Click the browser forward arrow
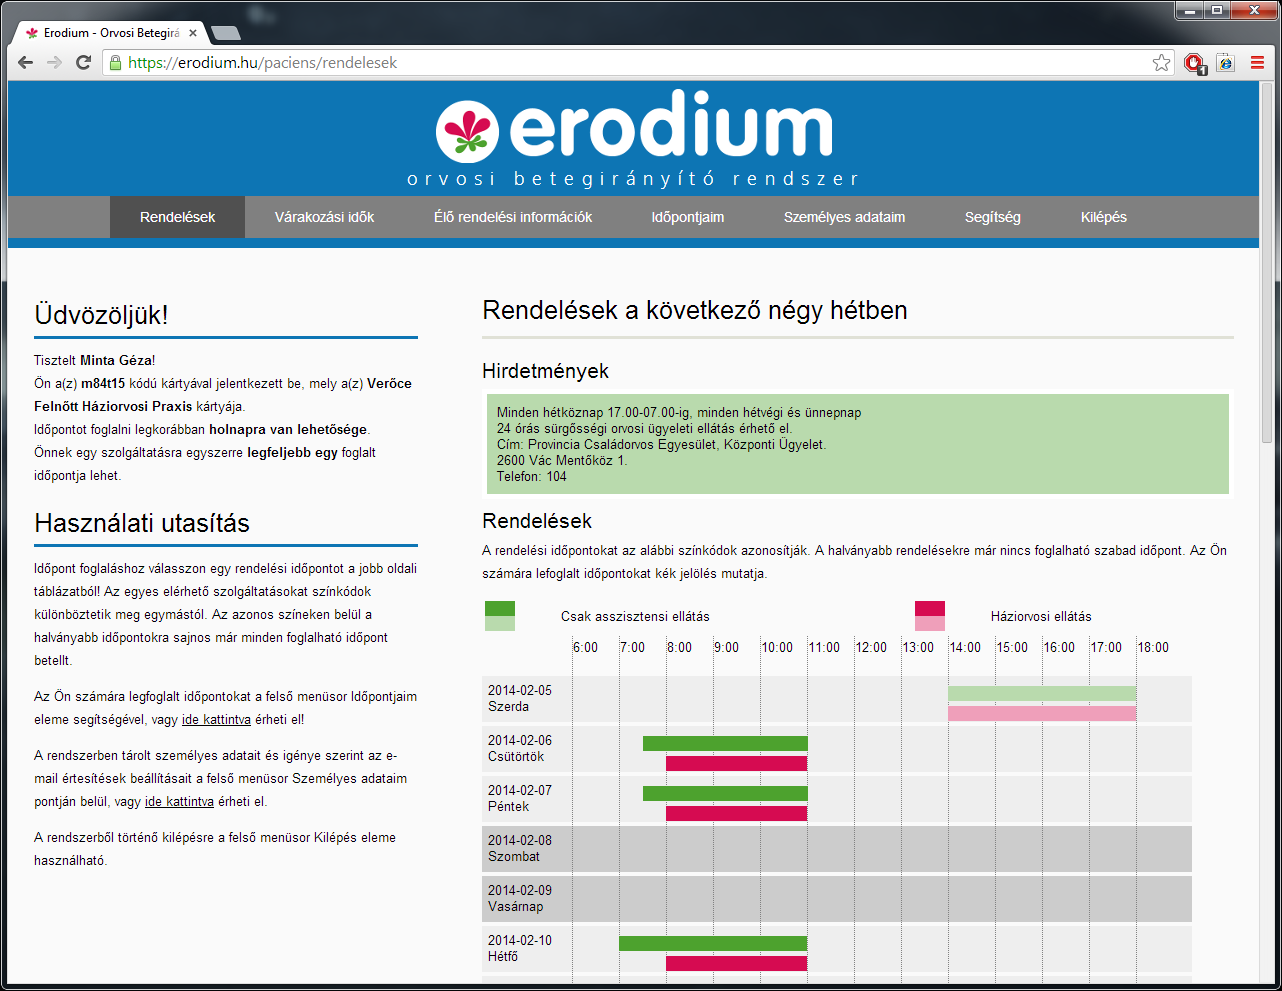 click(x=54, y=63)
